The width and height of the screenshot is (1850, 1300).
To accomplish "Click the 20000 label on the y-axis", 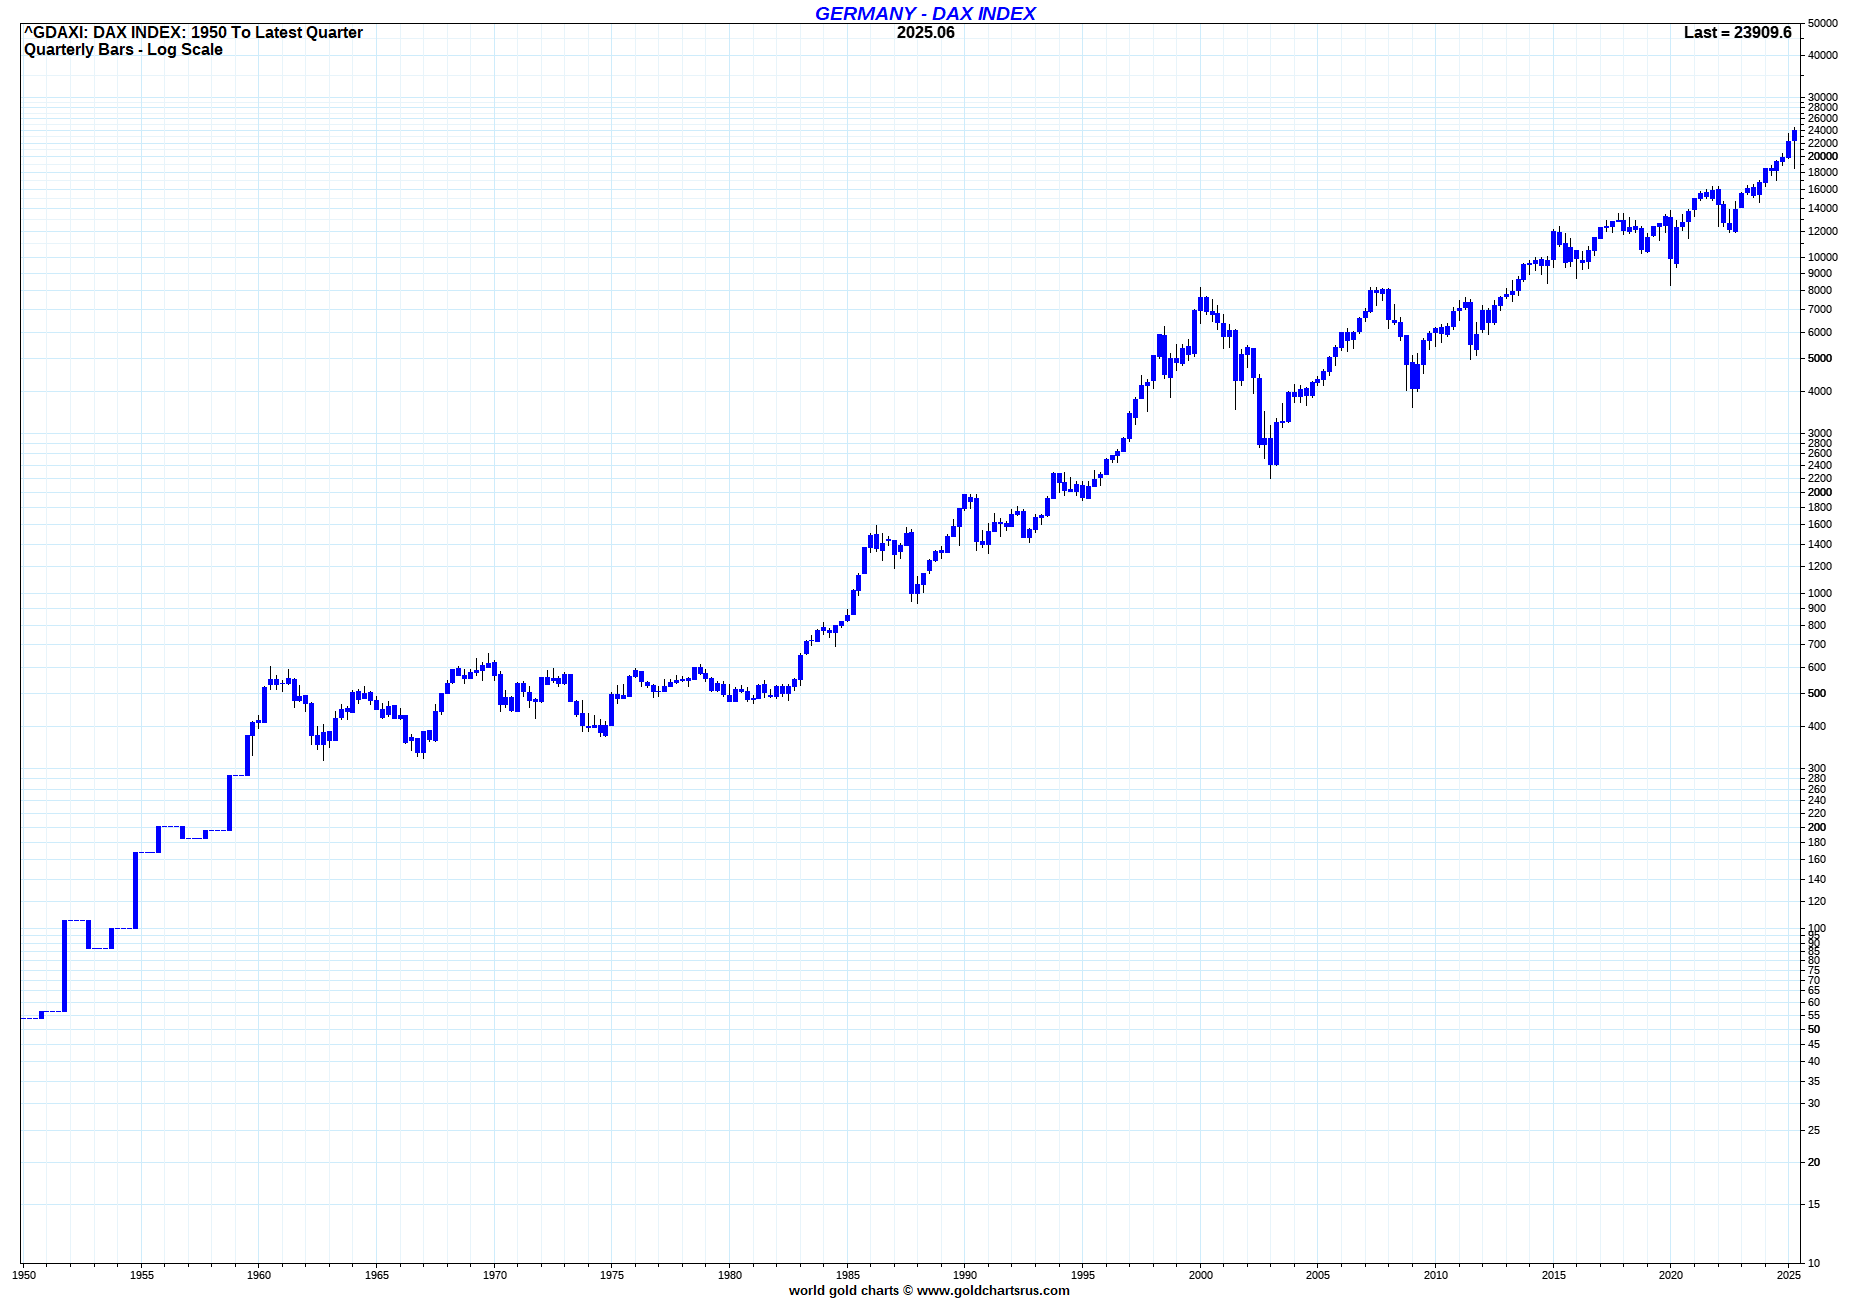I will [x=1823, y=157].
